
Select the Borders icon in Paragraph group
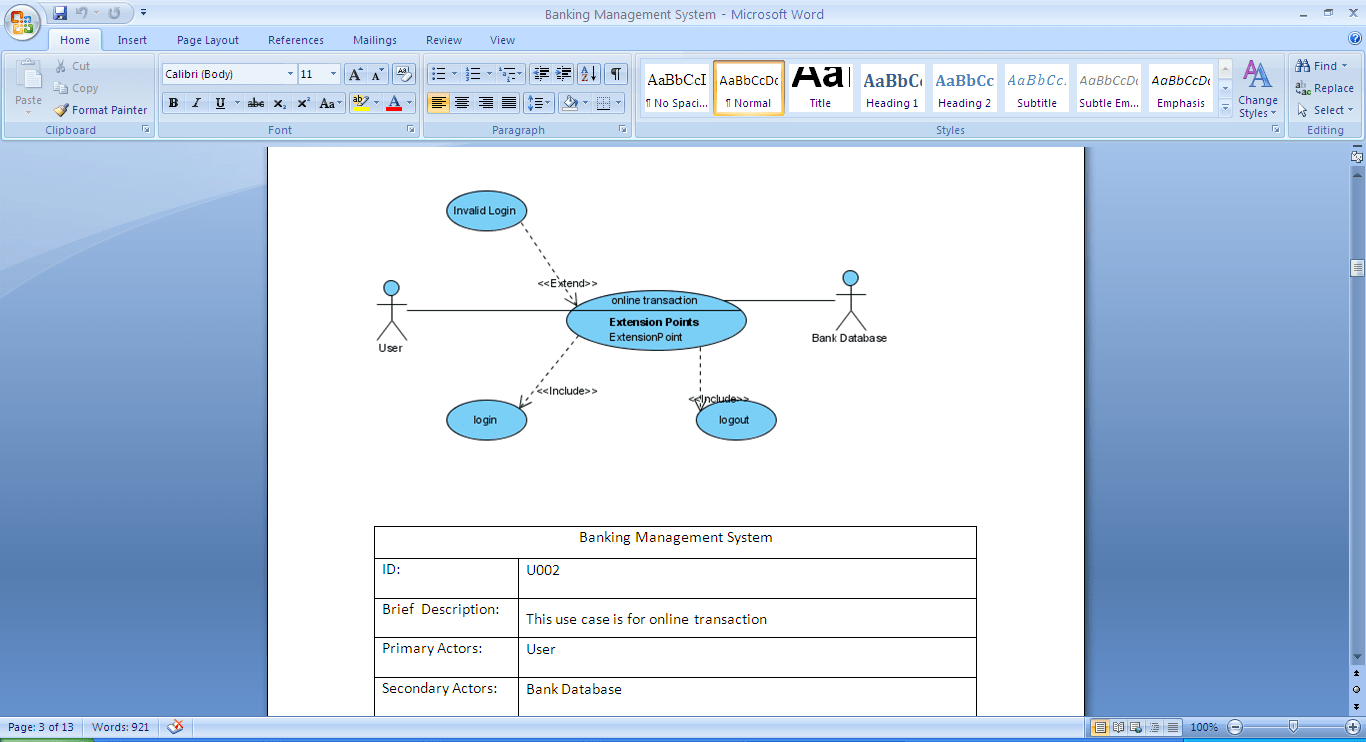point(604,103)
